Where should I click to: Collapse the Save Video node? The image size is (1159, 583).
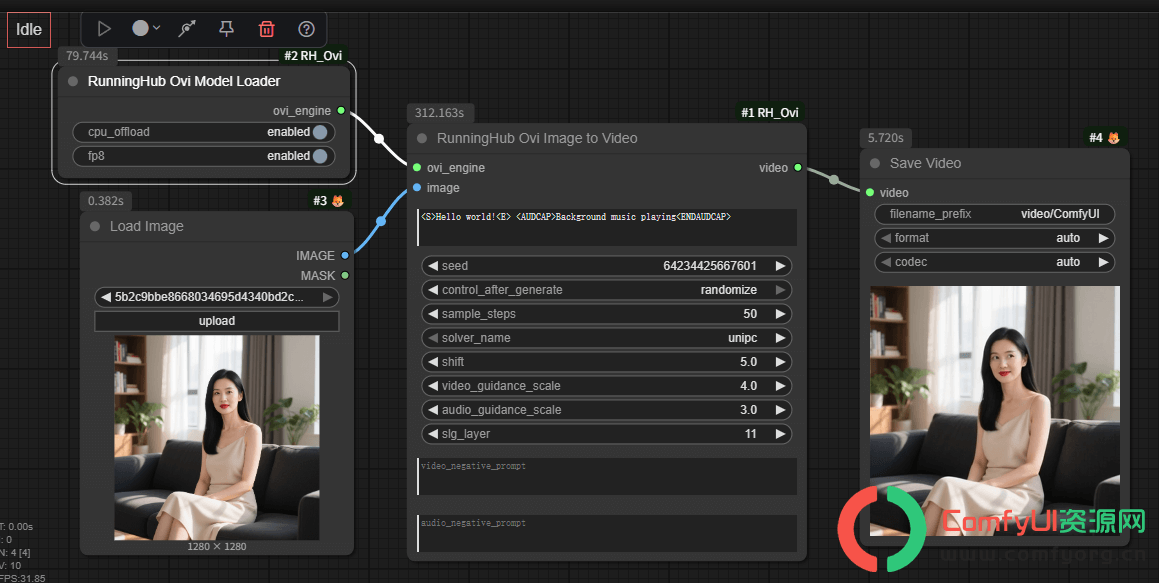click(x=875, y=163)
